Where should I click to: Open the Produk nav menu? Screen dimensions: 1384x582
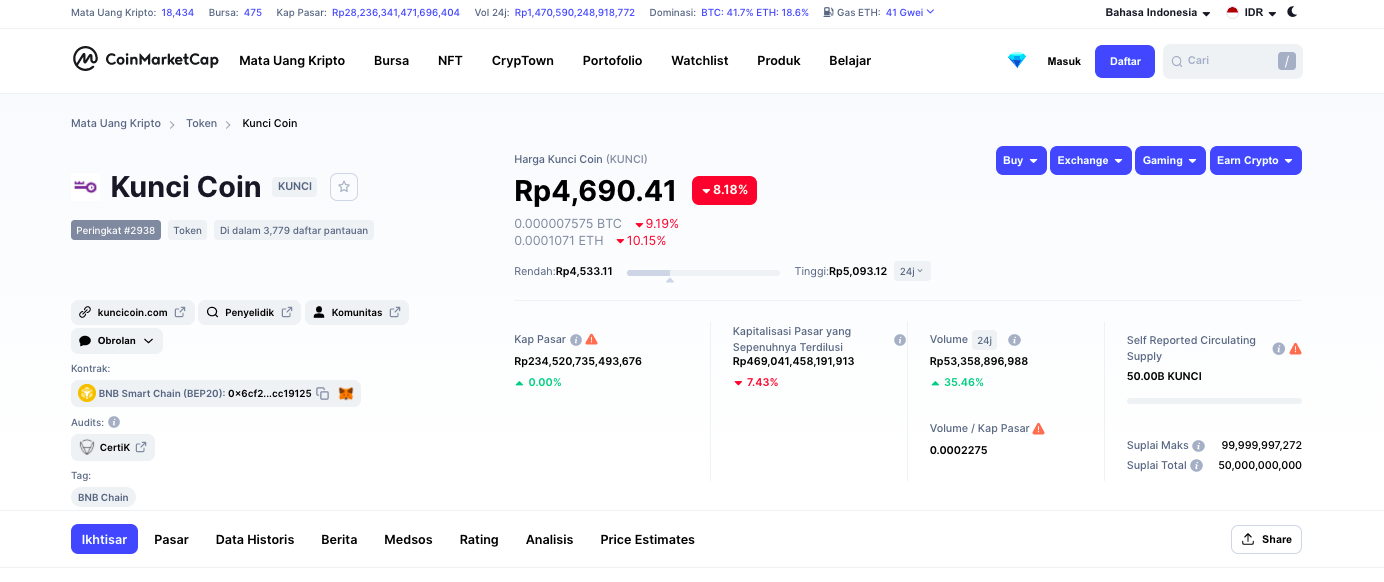click(779, 61)
